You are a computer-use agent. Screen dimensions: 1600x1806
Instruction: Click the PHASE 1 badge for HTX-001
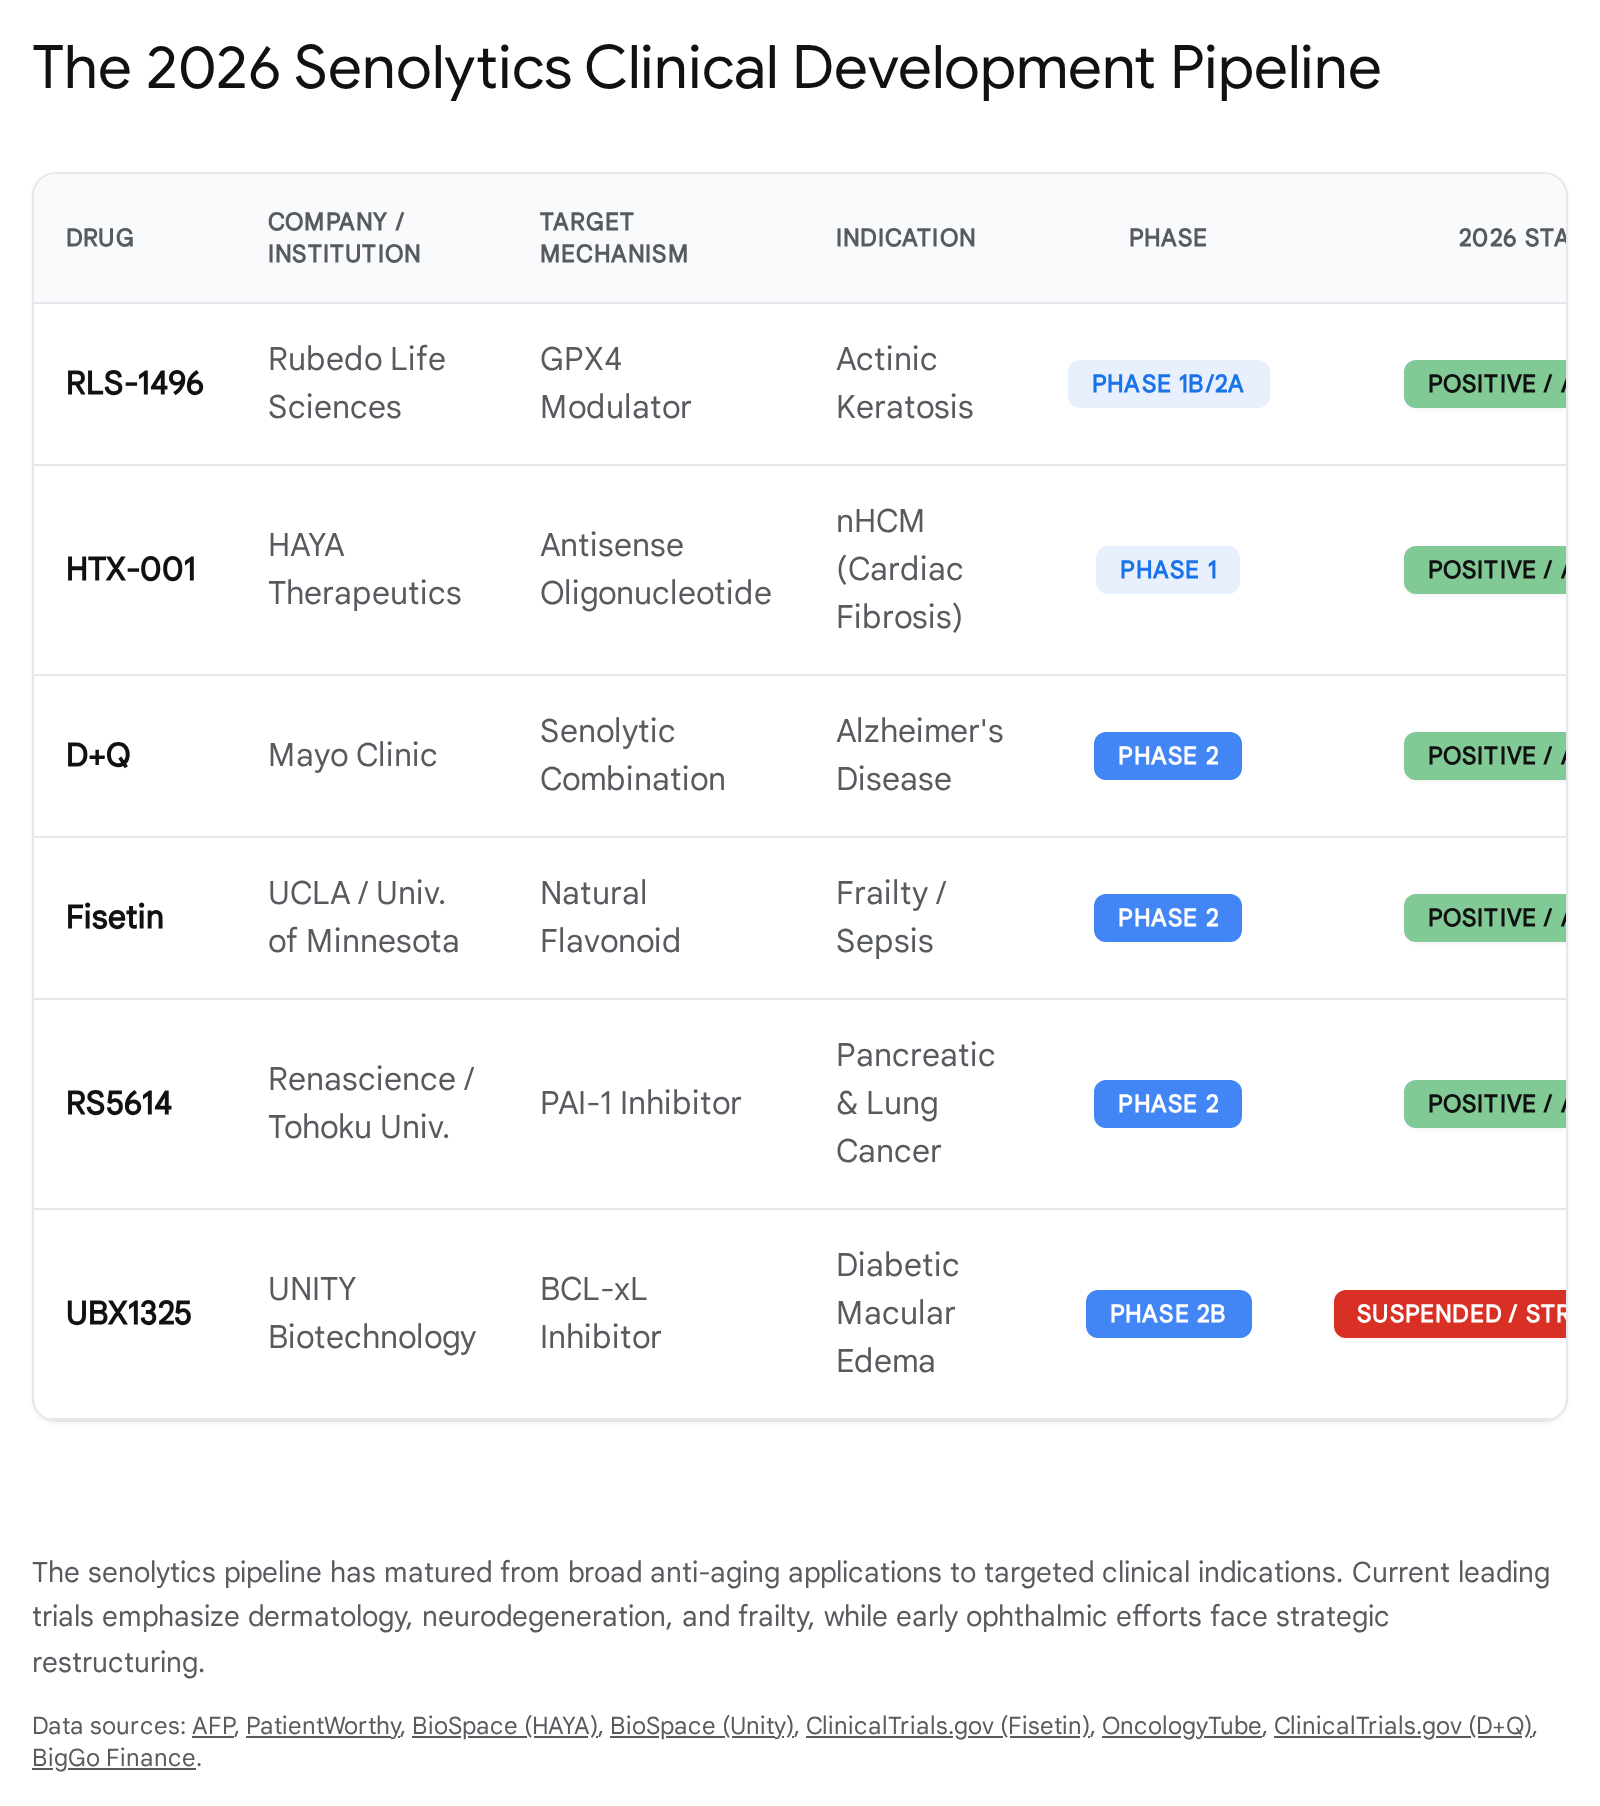coord(1168,570)
